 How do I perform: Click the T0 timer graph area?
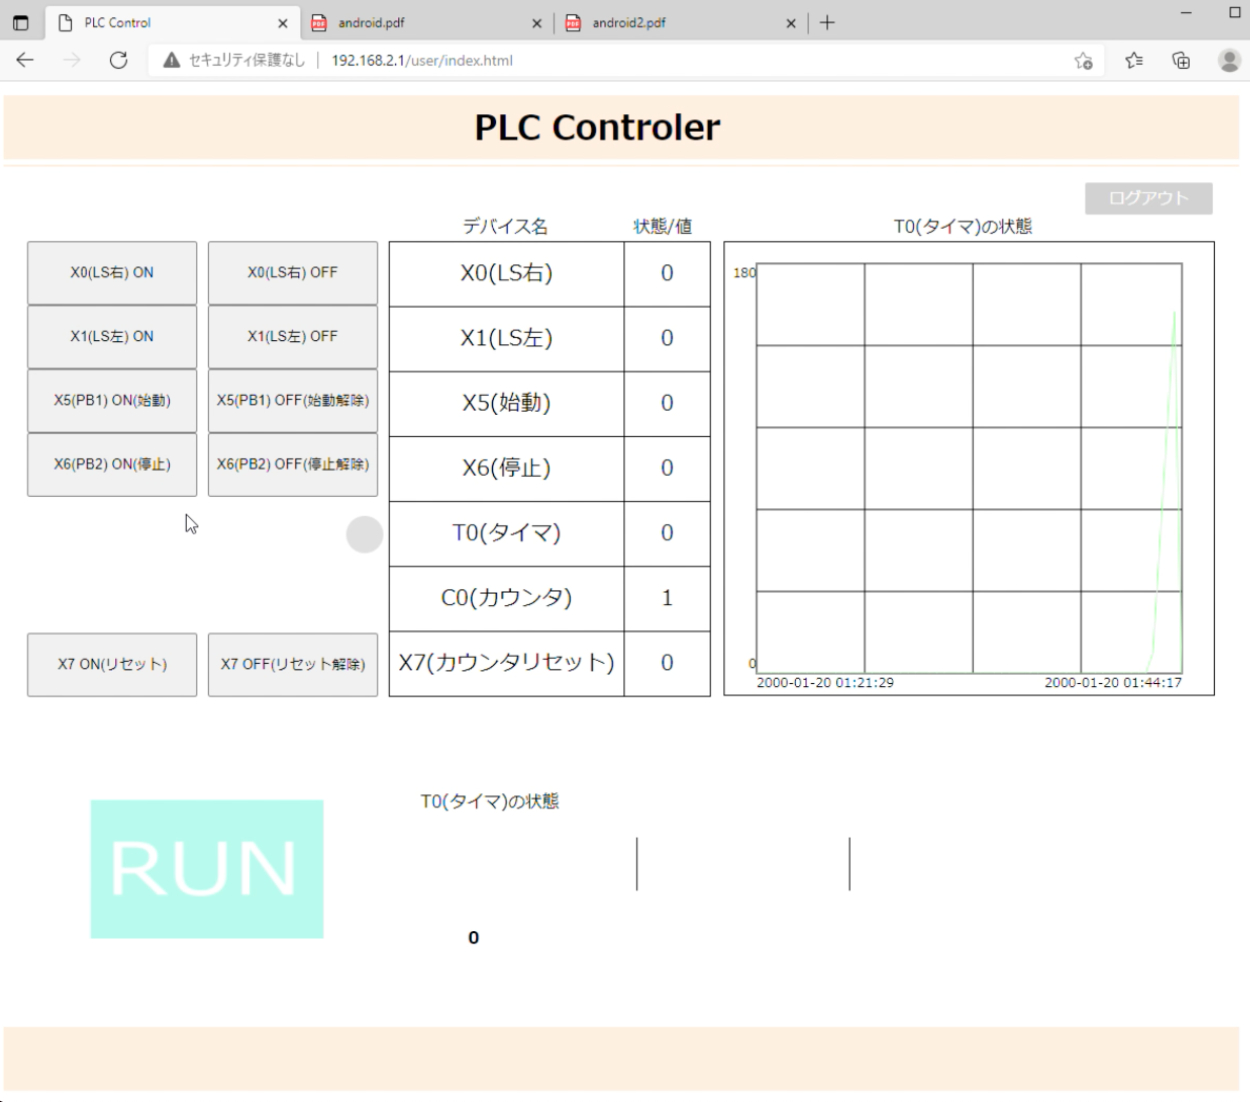(968, 468)
